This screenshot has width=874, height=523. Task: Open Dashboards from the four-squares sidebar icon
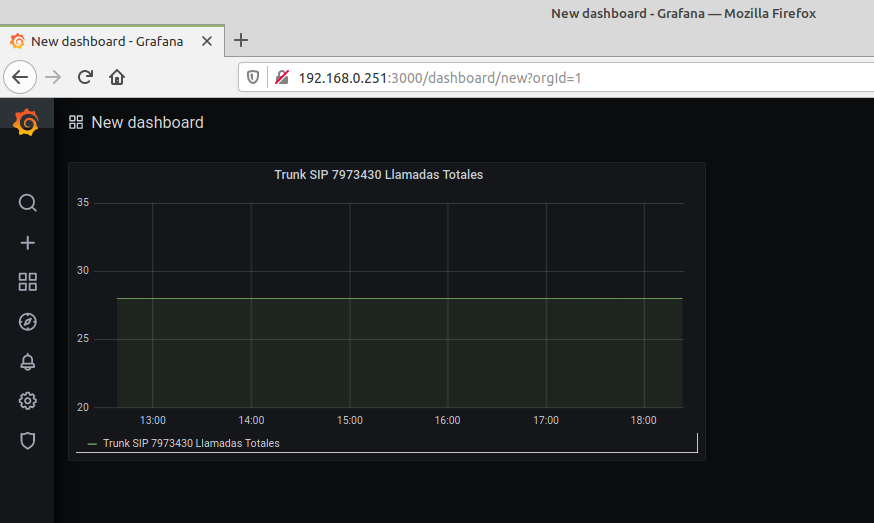point(28,282)
